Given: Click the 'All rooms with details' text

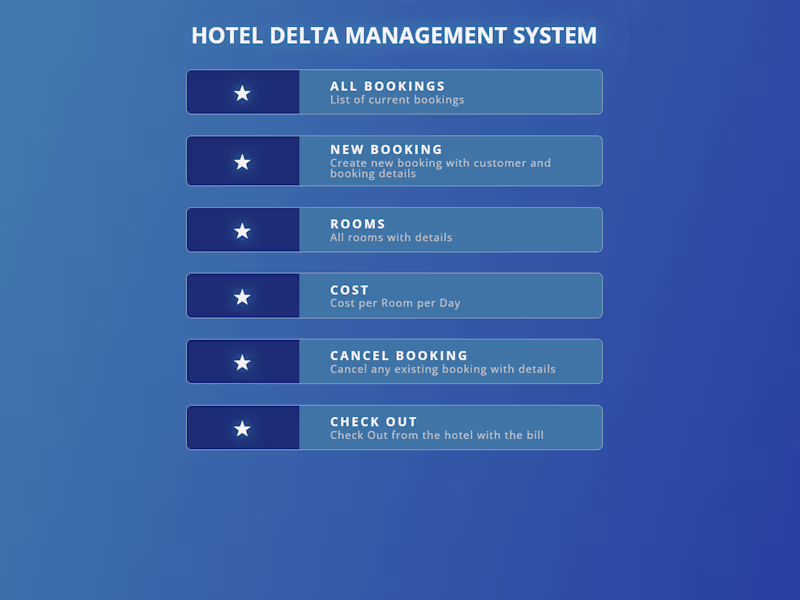Looking at the screenshot, I should pos(391,238).
